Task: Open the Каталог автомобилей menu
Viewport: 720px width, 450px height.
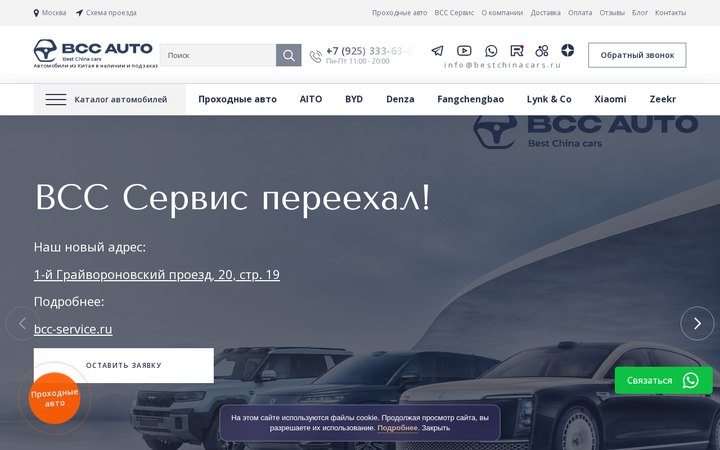Action: (109, 99)
